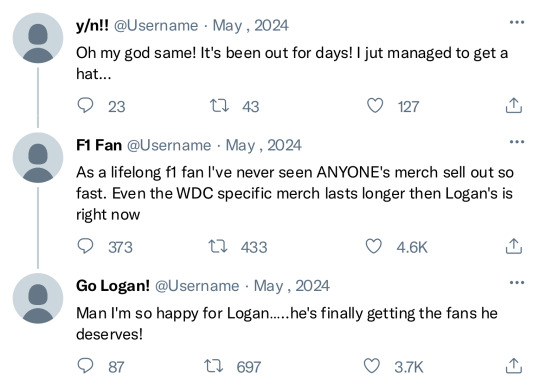
Task: Like the y/n!! tweet with 127 likes
Action: coord(375,105)
